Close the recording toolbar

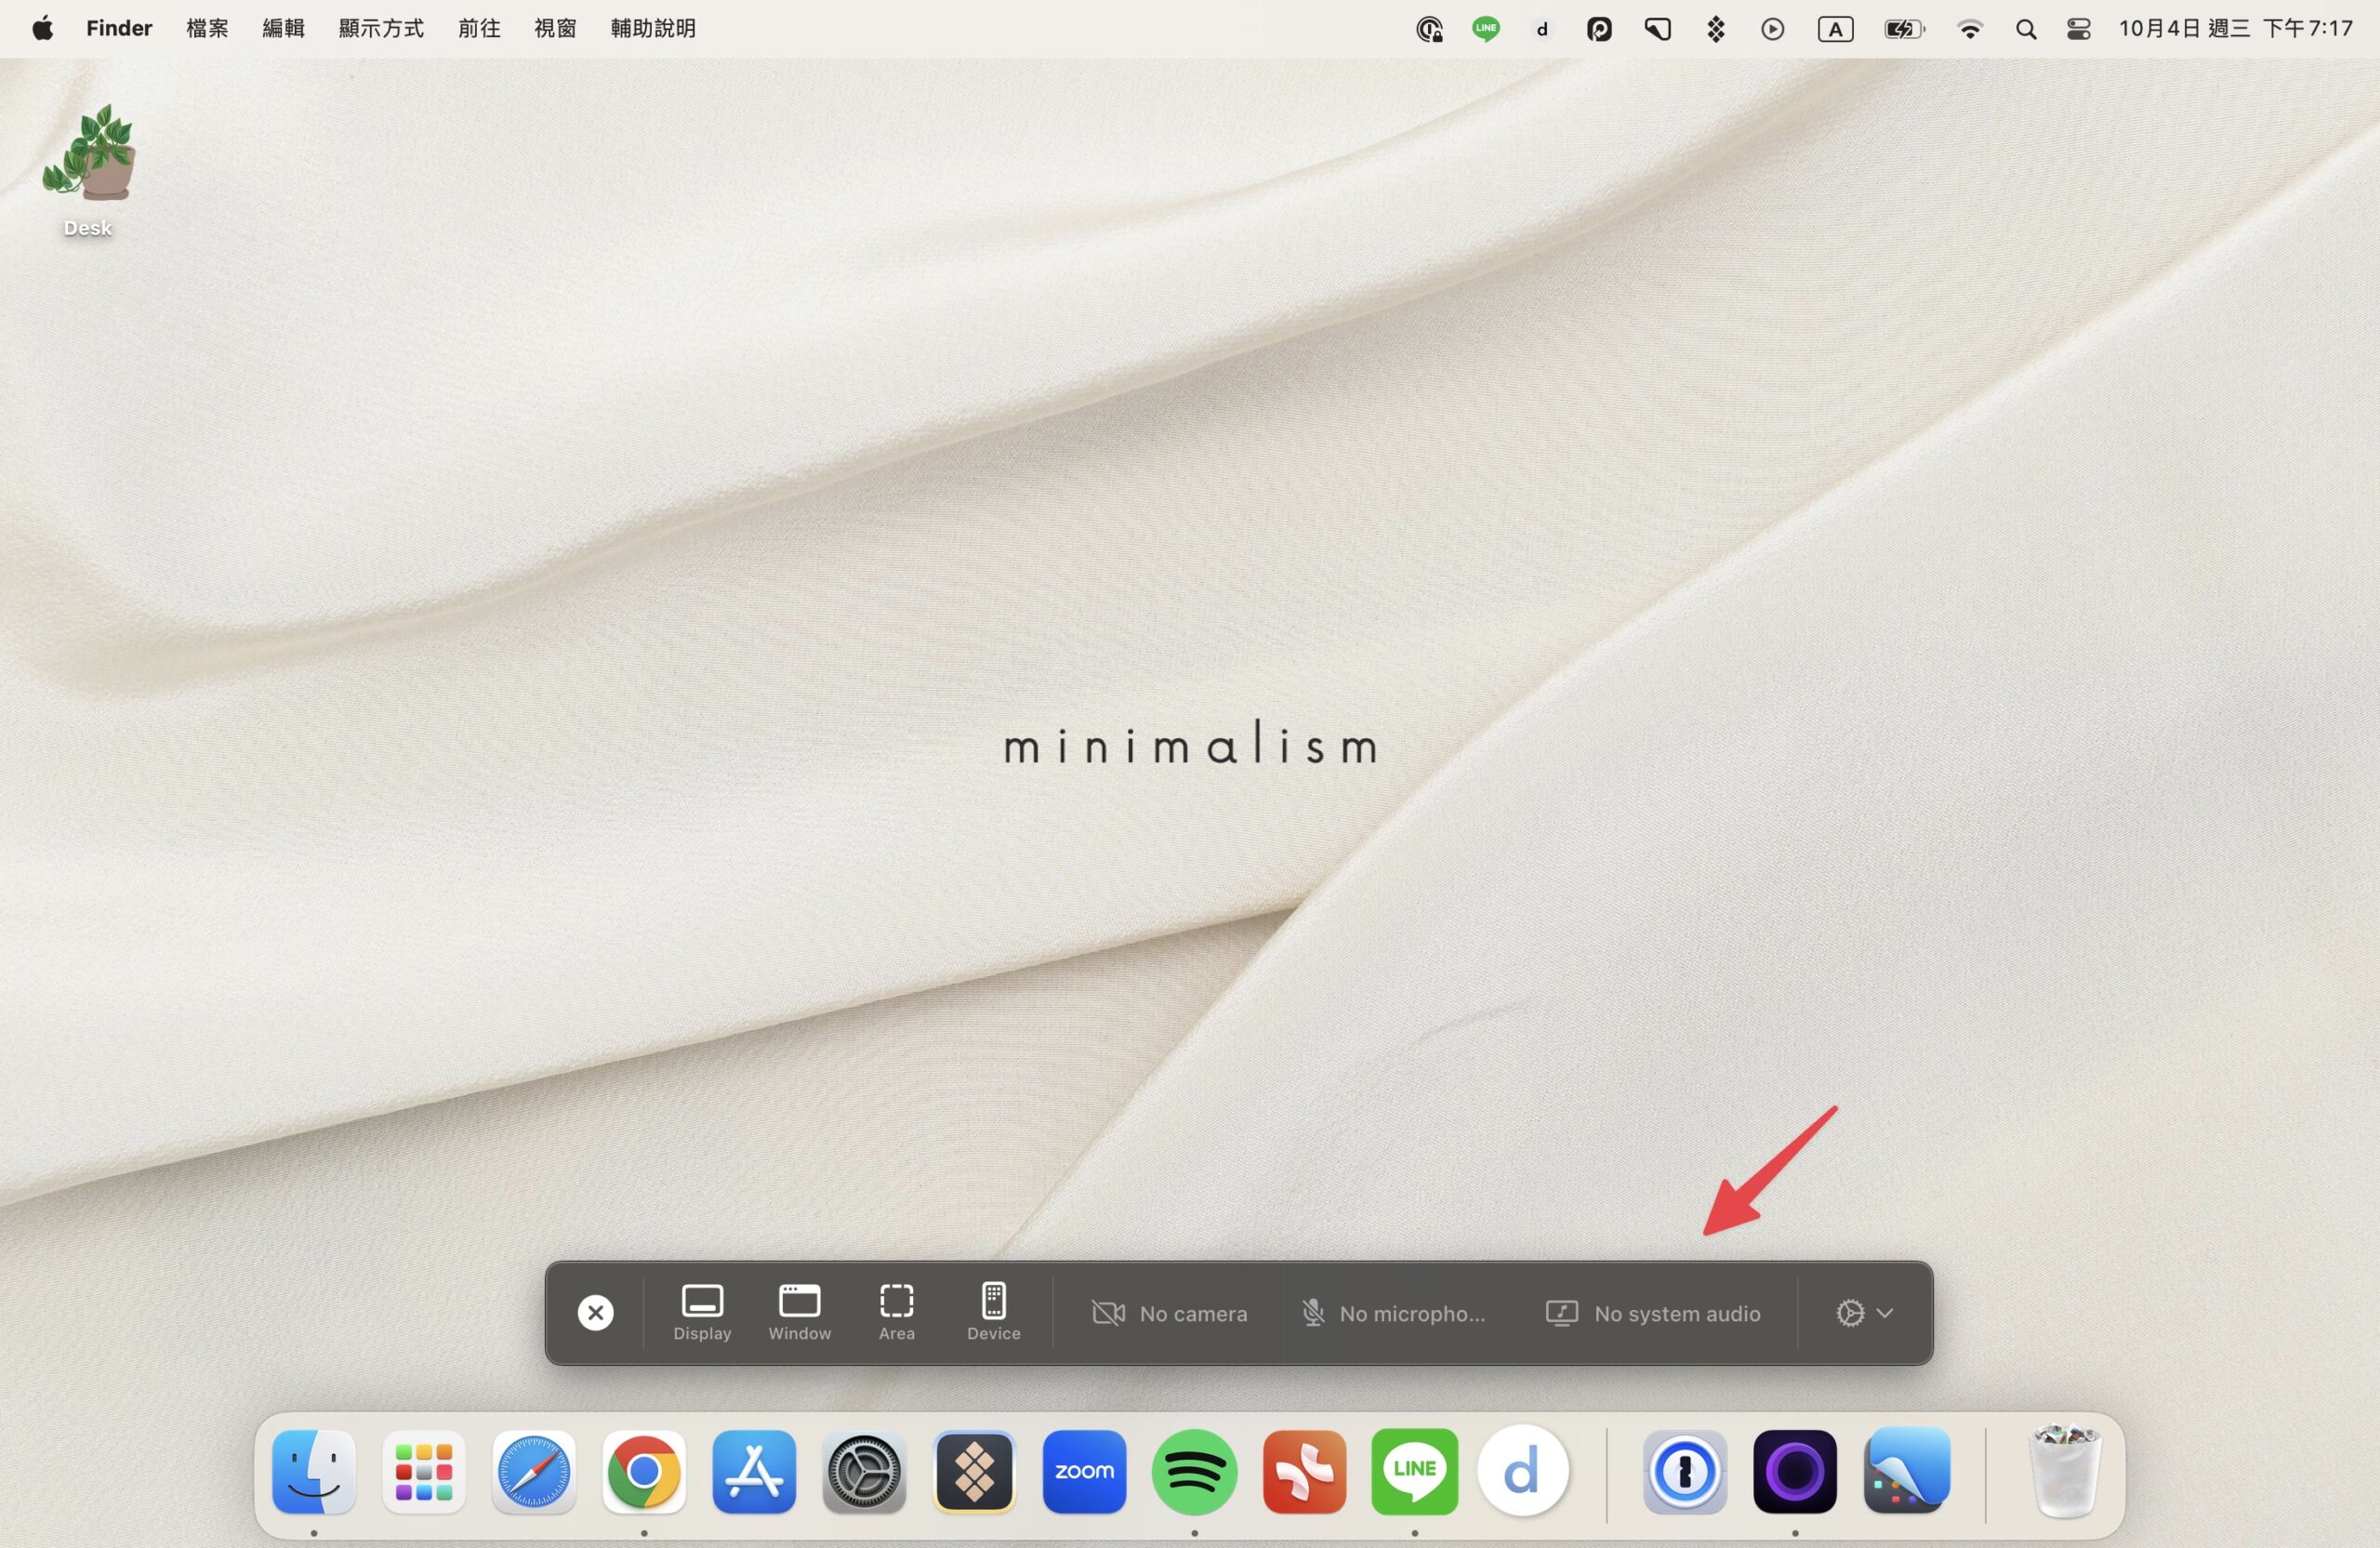tap(595, 1313)
